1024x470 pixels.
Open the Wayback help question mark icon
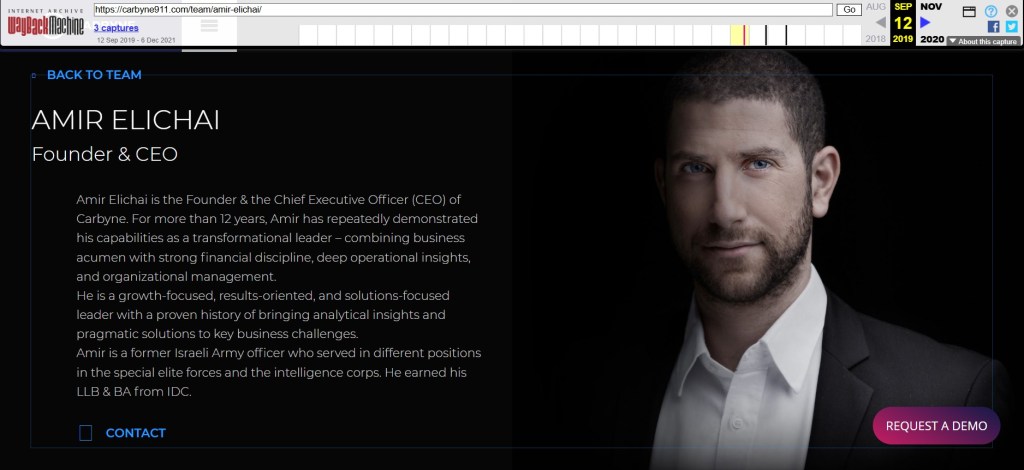(x=991, y=11)
